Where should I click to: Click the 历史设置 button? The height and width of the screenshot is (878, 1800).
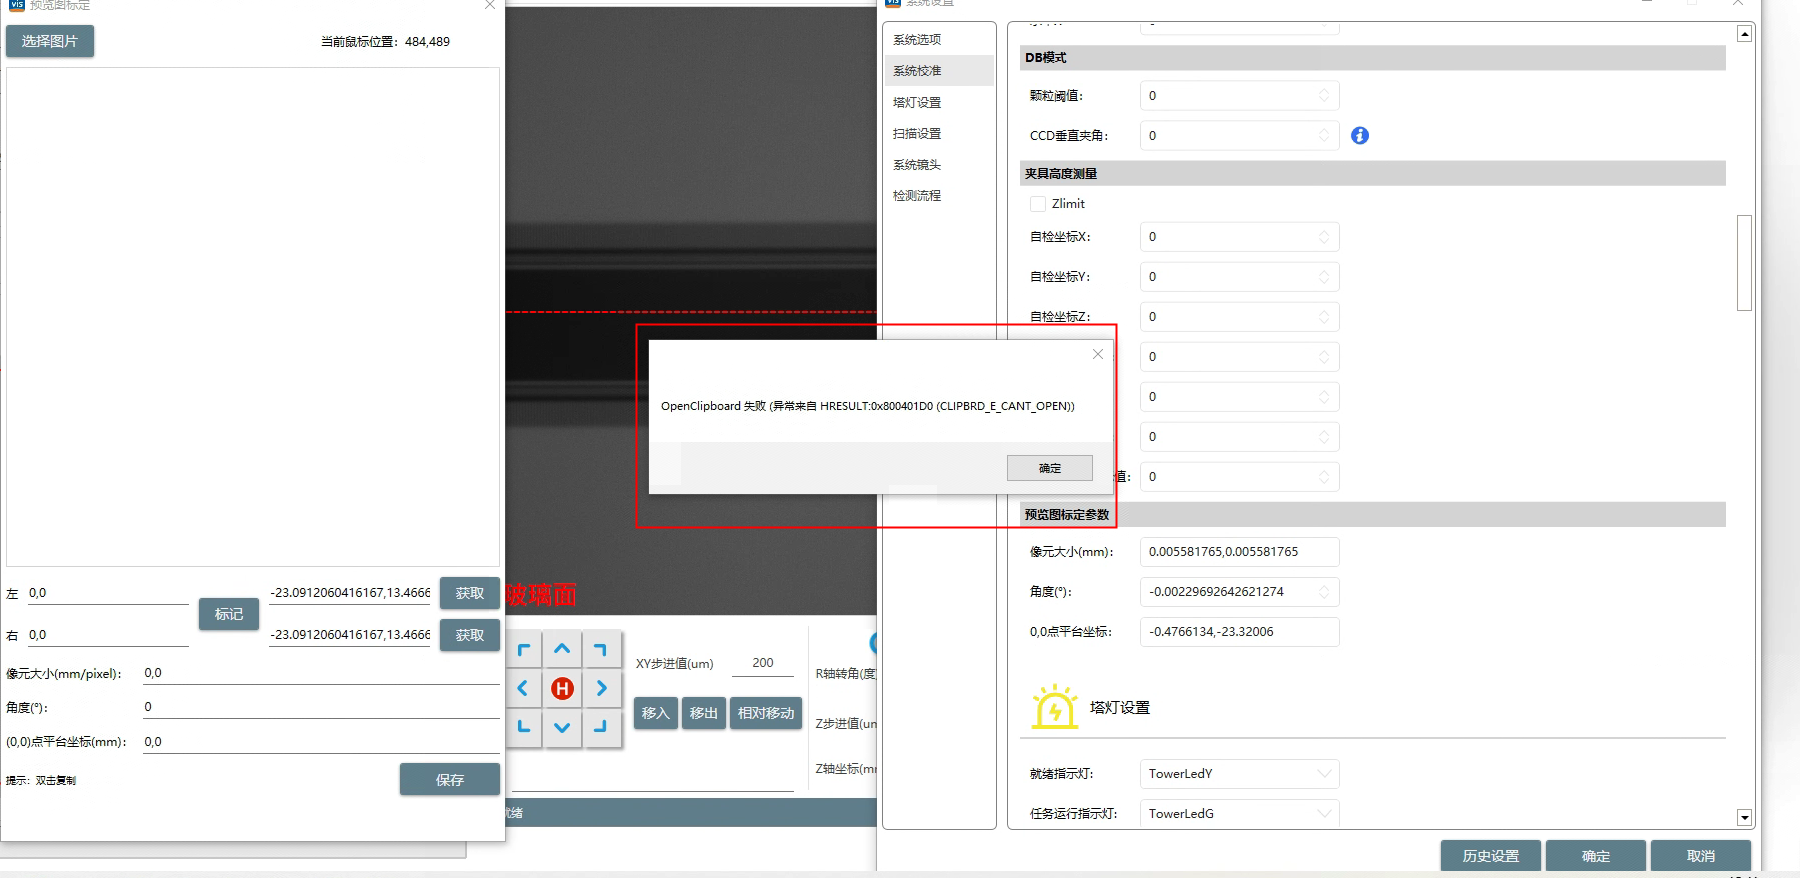point(1491,856)
